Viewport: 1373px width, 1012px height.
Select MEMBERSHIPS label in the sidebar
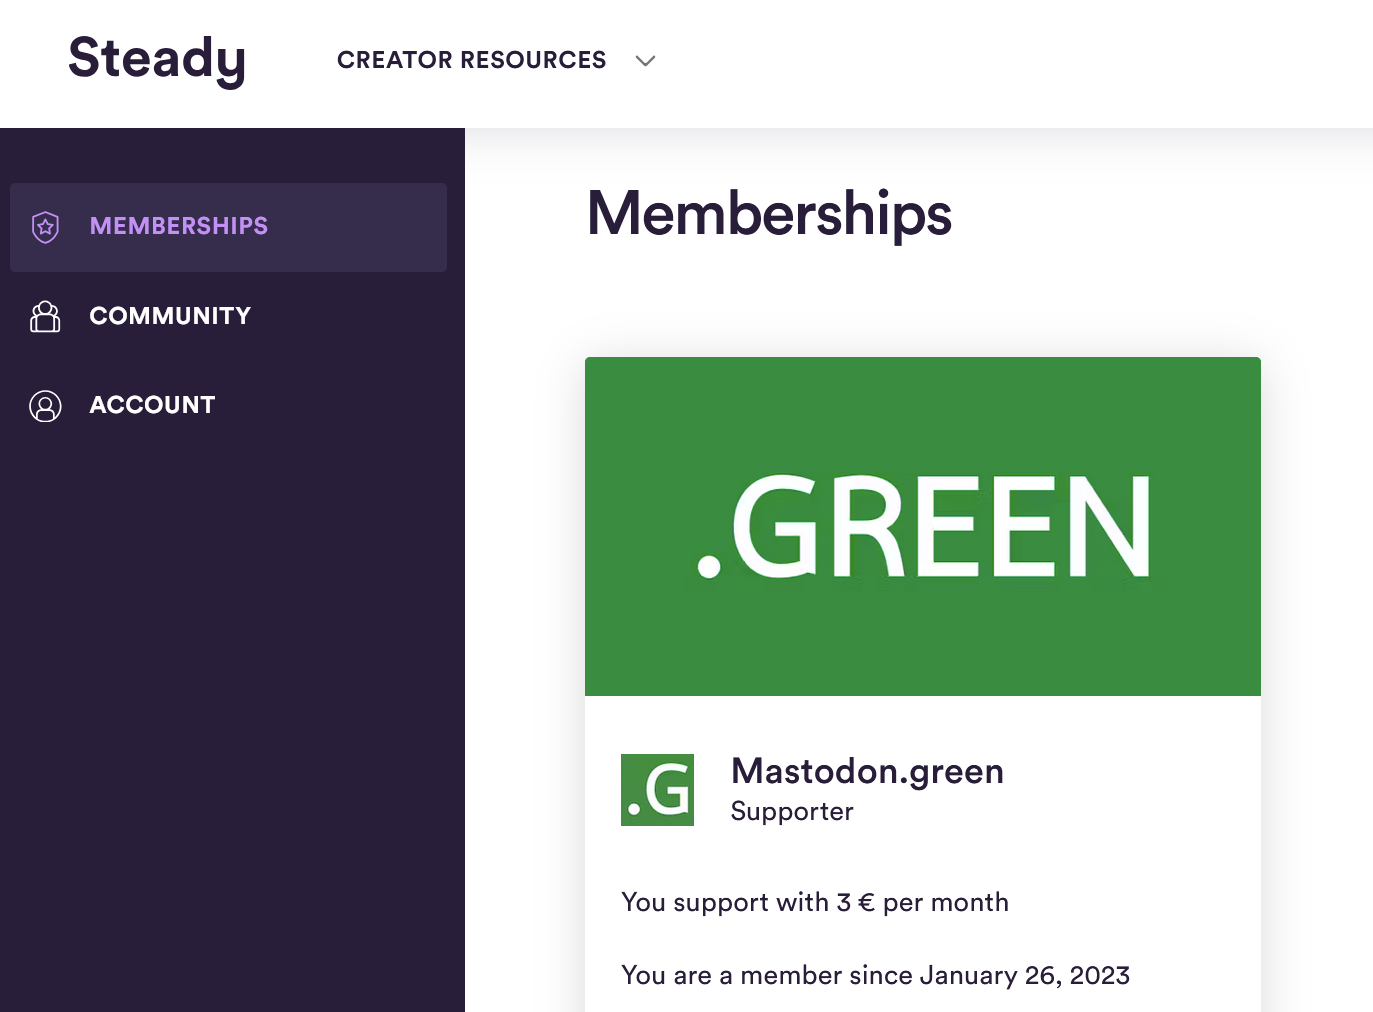[179, 226]
